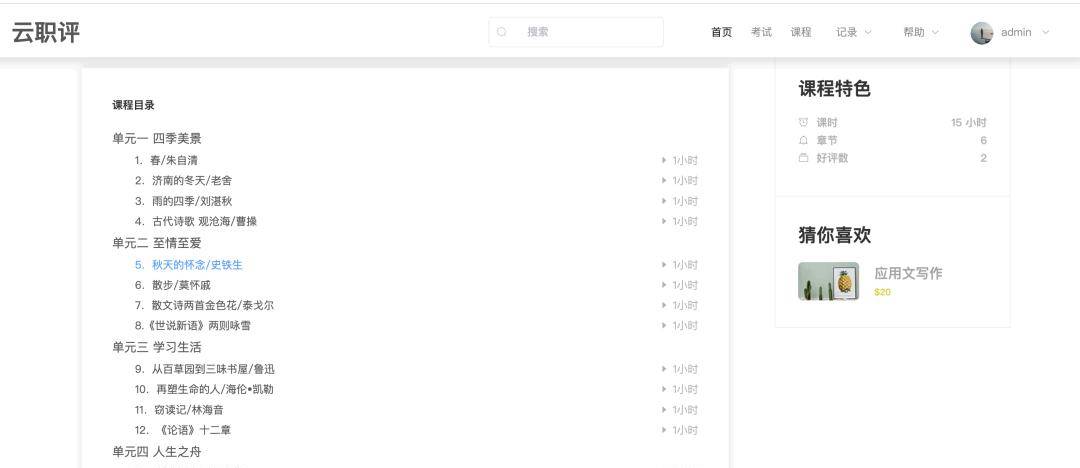Click the bell icon beside 章节
1080x468 pixels.
point(803,140)
